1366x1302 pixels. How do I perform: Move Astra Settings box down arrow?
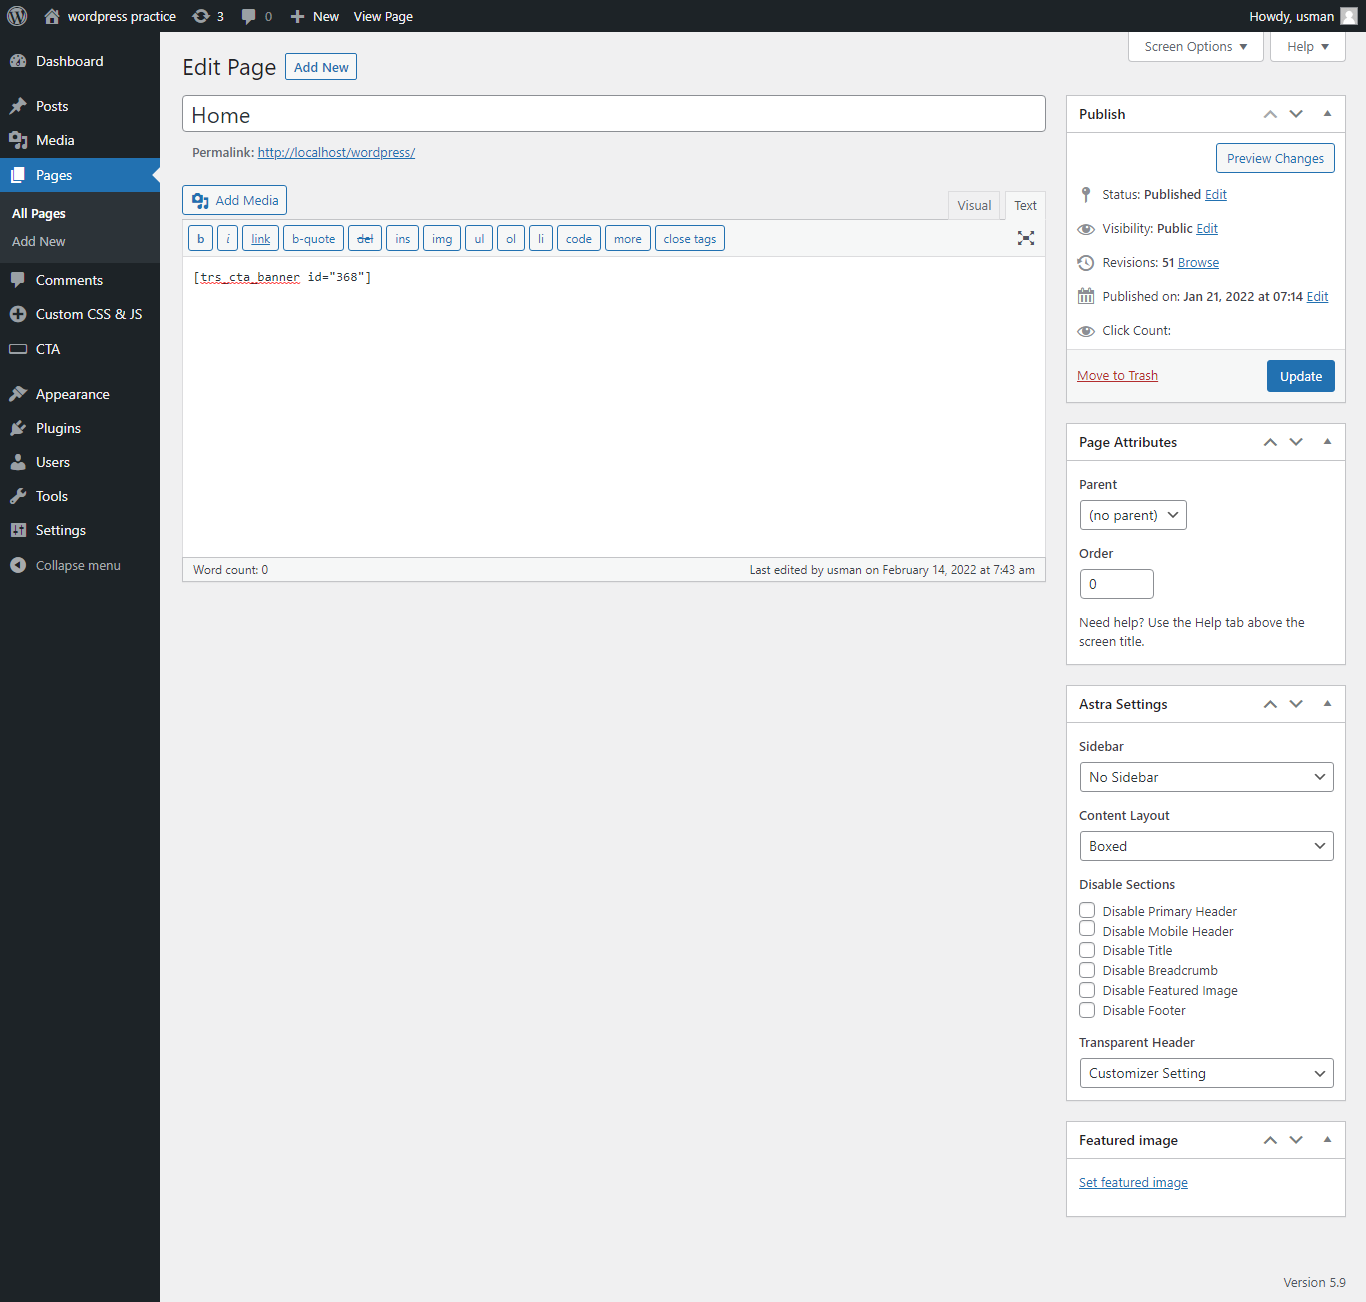pyautogui.click(x=1296, y=704)
